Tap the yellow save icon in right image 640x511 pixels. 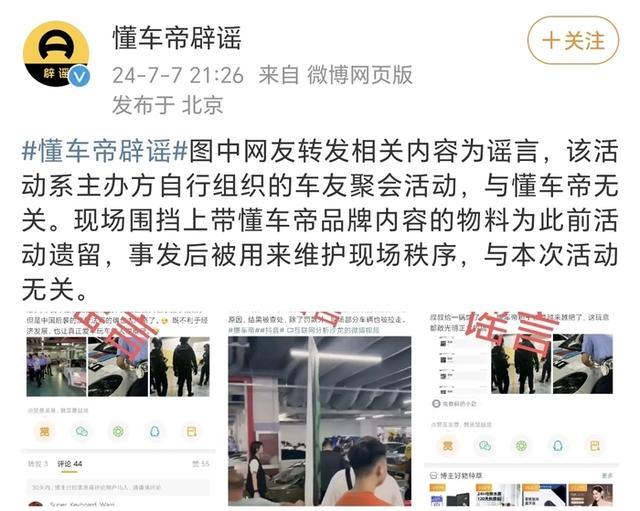click(595, 446)
